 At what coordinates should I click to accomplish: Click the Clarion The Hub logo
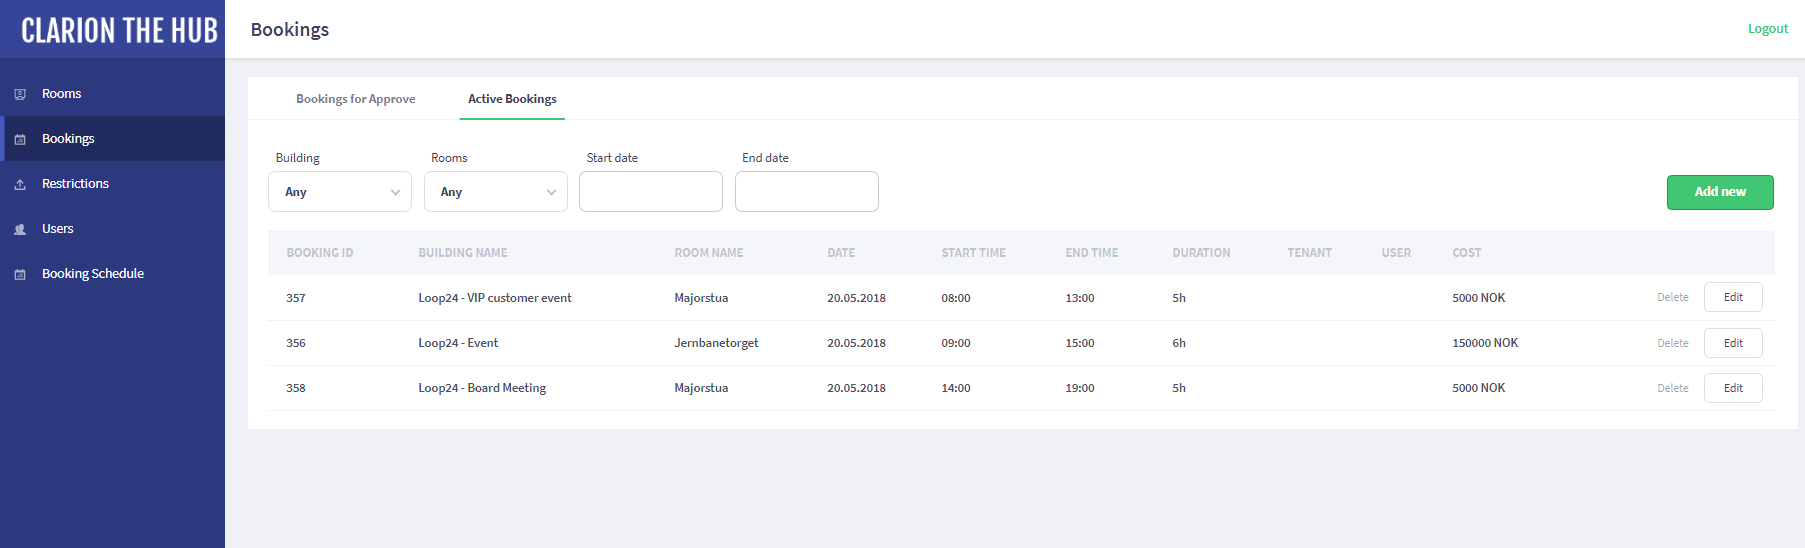click(119, 30)
